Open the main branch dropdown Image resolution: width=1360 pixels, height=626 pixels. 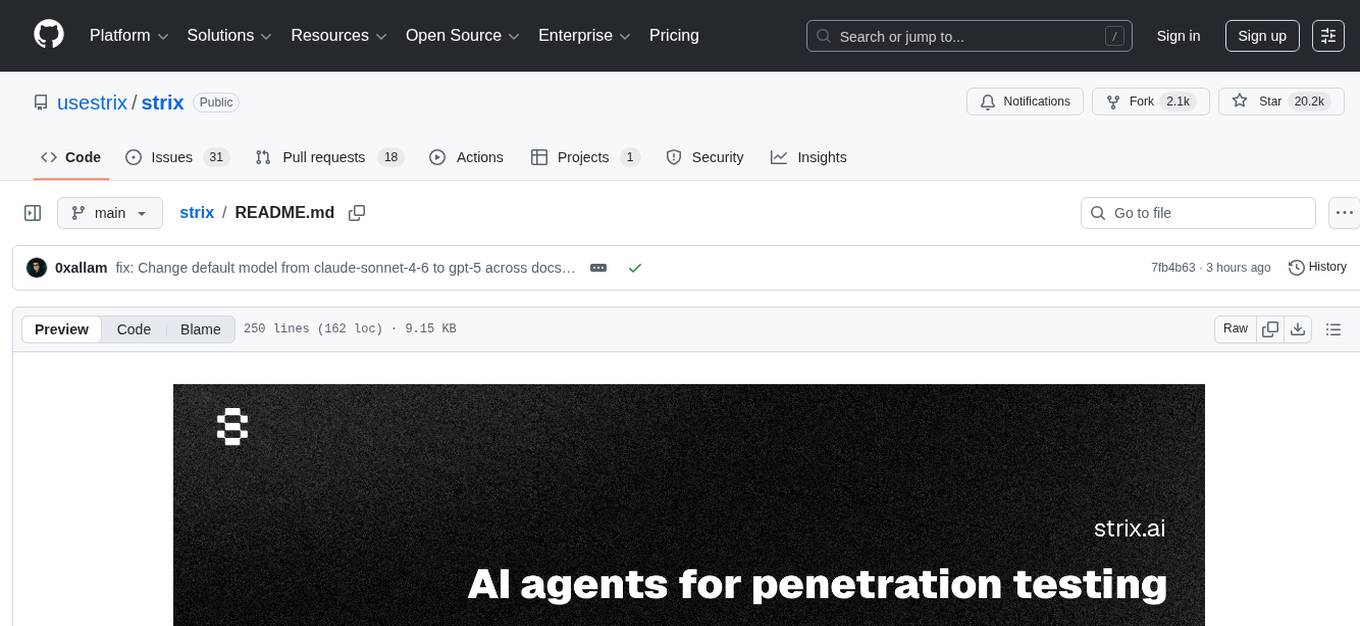[x=109, y=213]
